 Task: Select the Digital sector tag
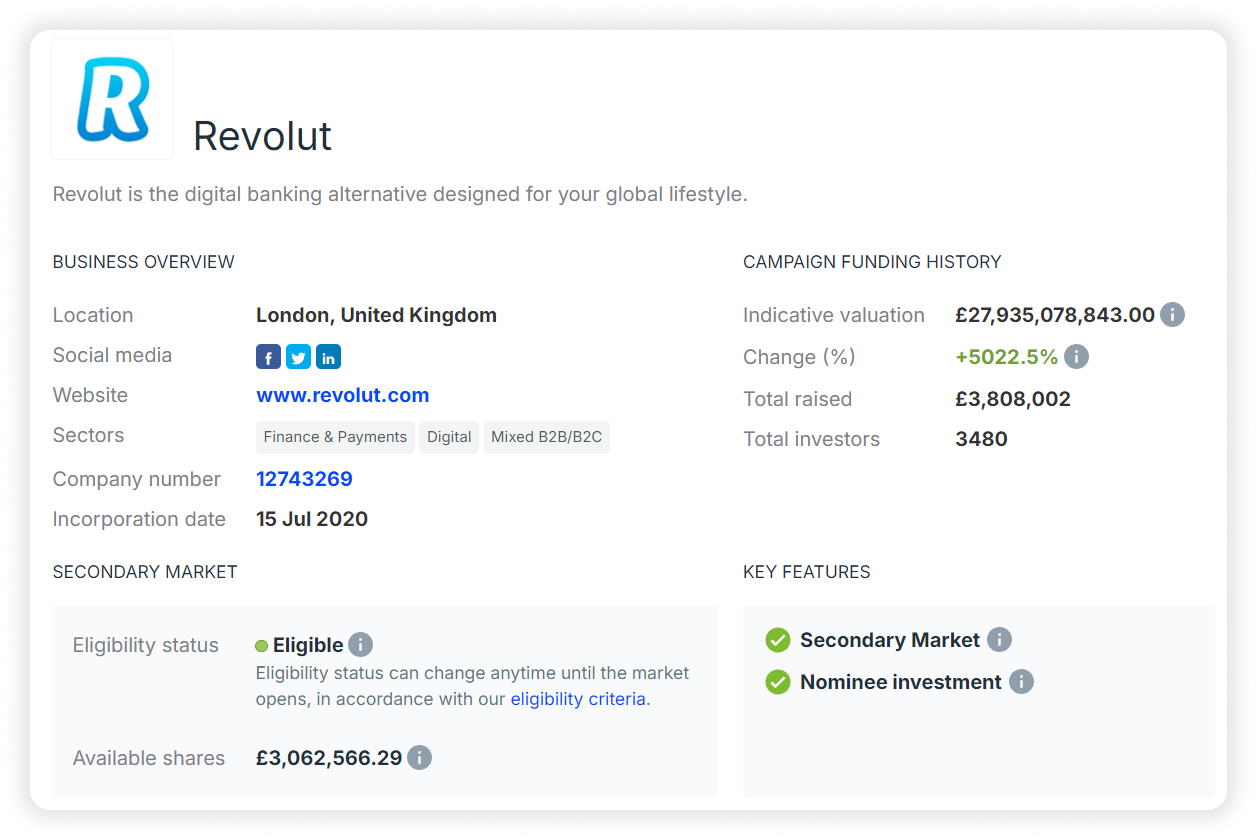tap(449, 437)
